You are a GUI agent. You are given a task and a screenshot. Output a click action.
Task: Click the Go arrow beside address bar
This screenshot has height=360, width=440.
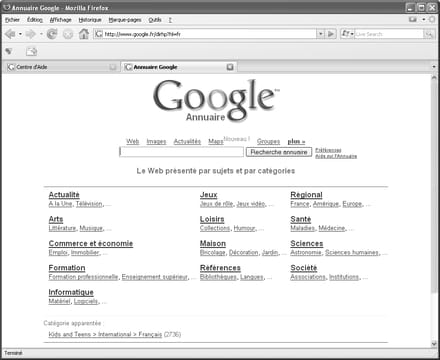point(331,34)
